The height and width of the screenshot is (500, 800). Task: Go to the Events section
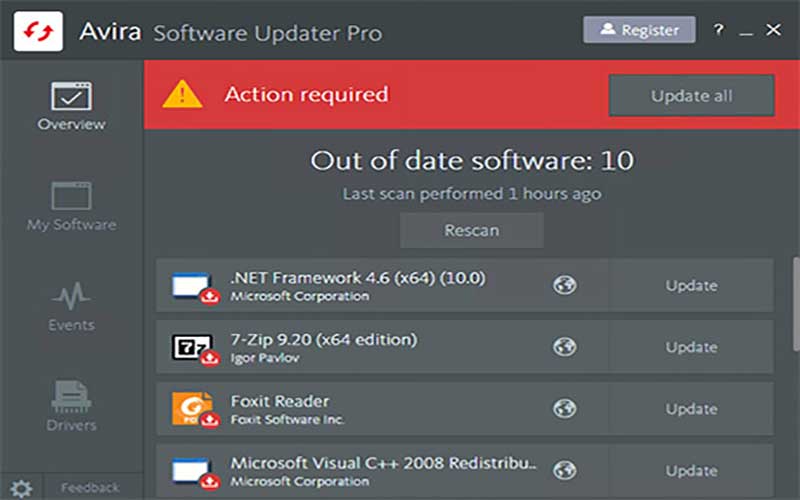point(71,306)
